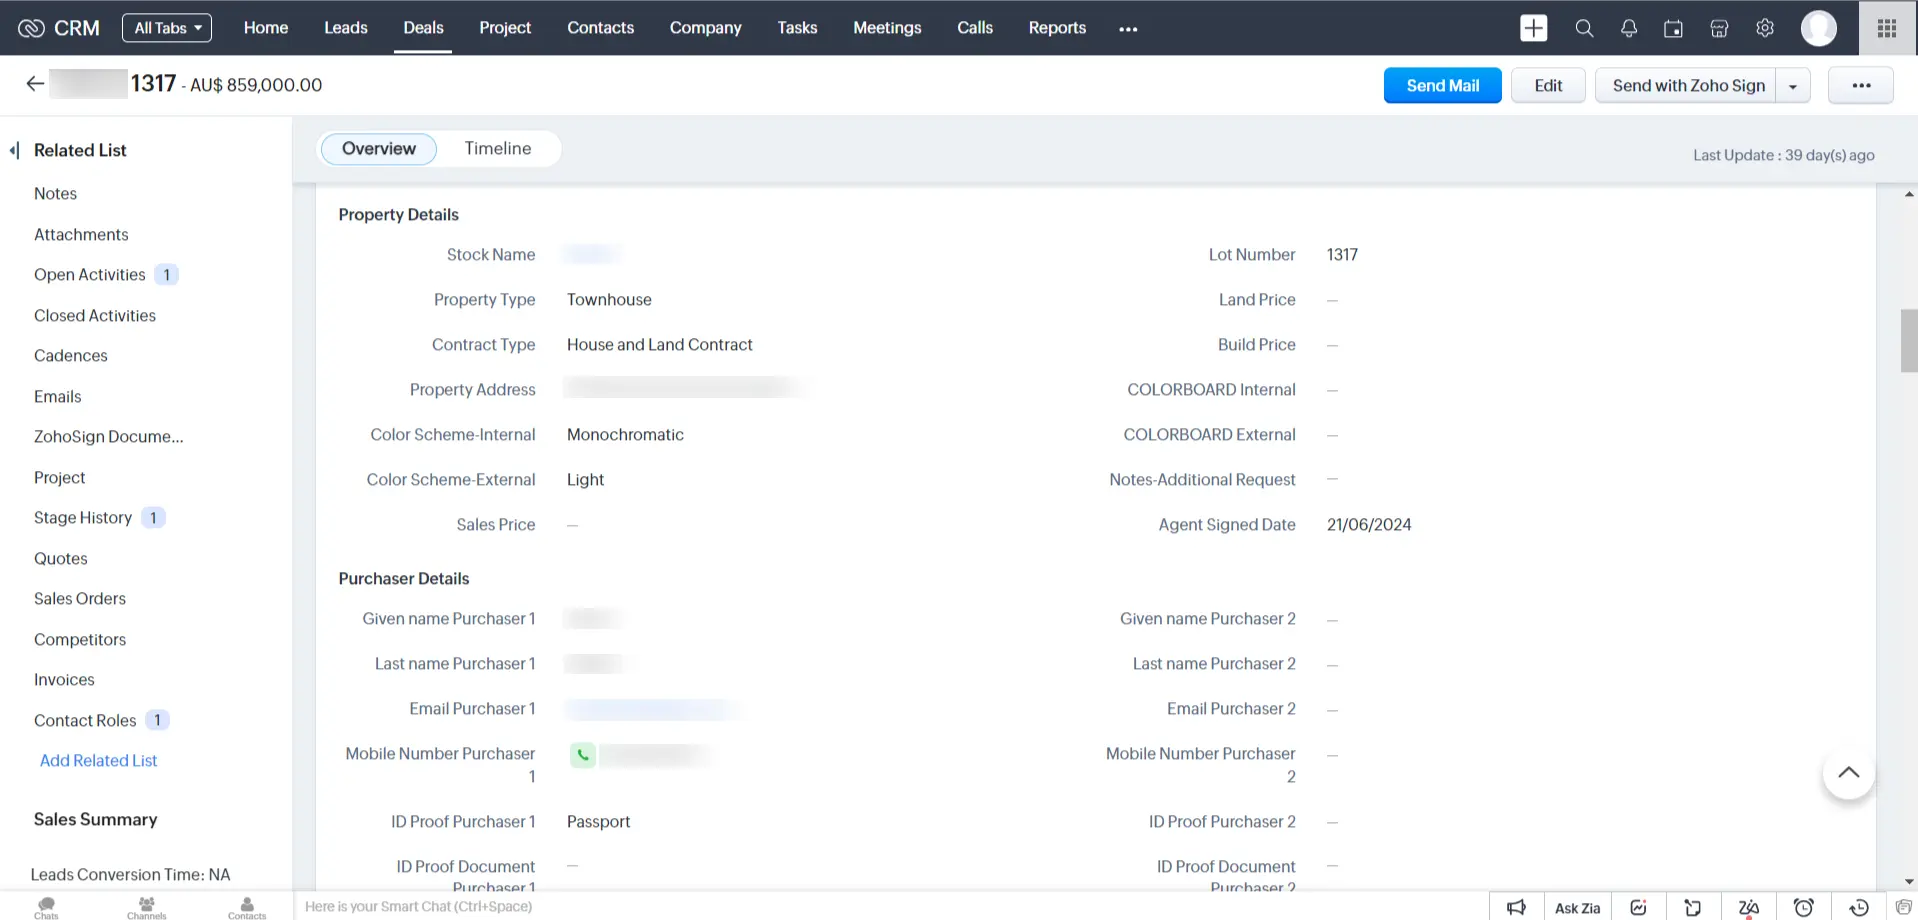This screenshot has height=920, width=1918.
Task: Click Ask Zia in the bottom bar
Action: [1577, 907]
